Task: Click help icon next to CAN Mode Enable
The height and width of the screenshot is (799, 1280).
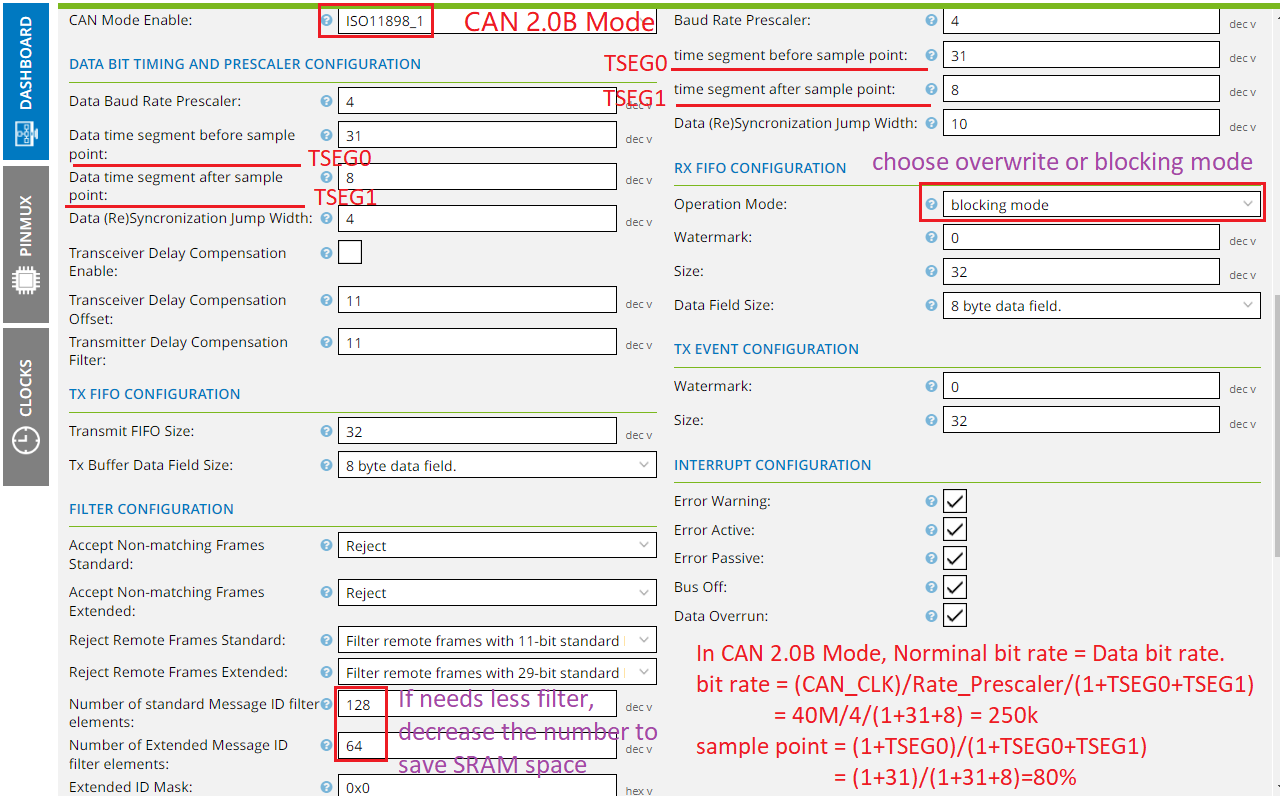Action: [x=326, y=20]
